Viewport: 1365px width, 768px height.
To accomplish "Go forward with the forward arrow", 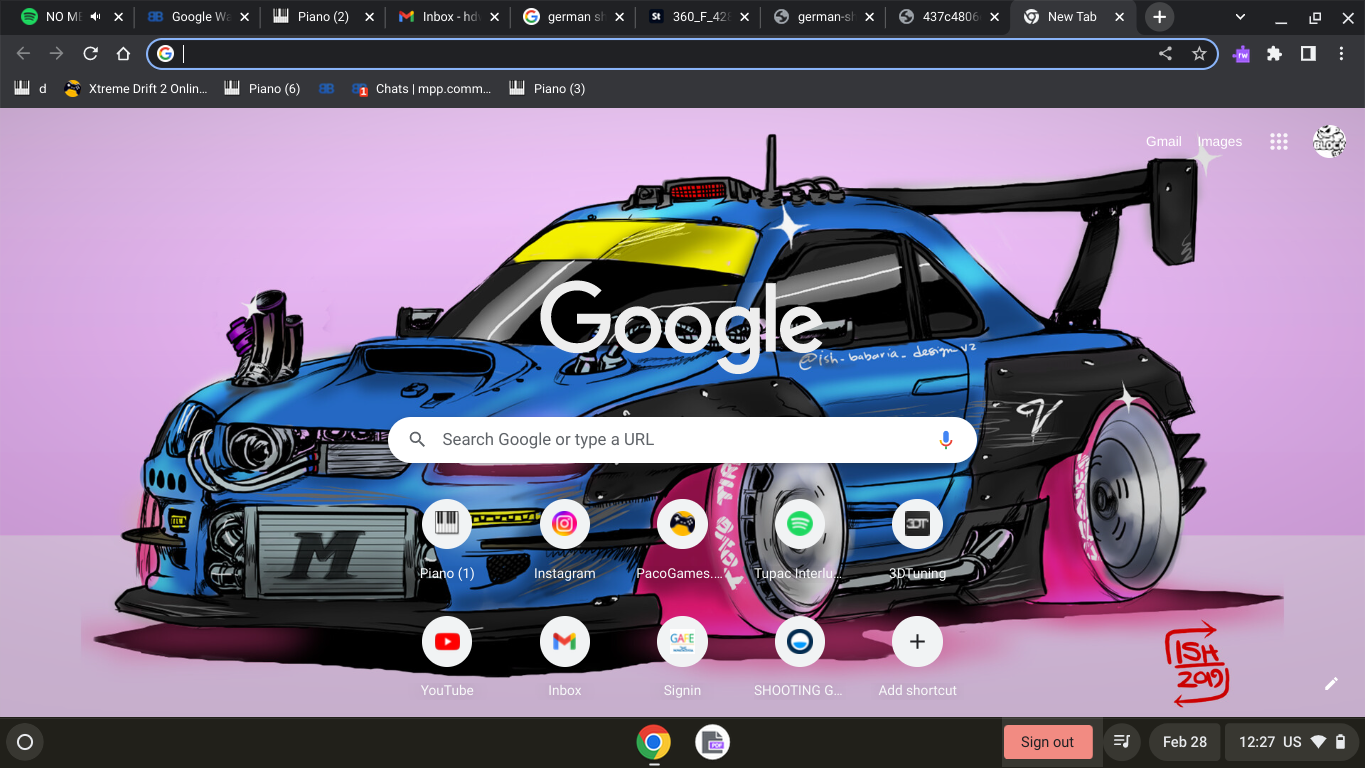I will tap(57, 54).
